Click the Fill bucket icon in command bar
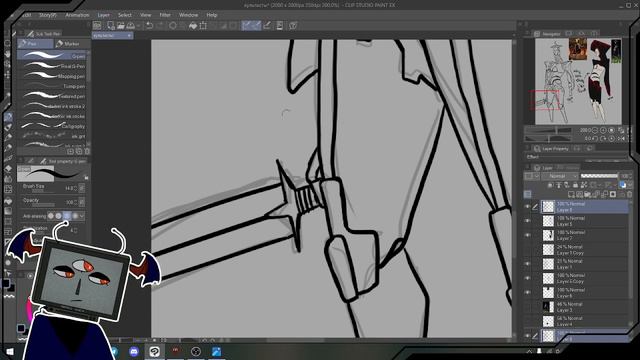640x360 pixels. 193,26
